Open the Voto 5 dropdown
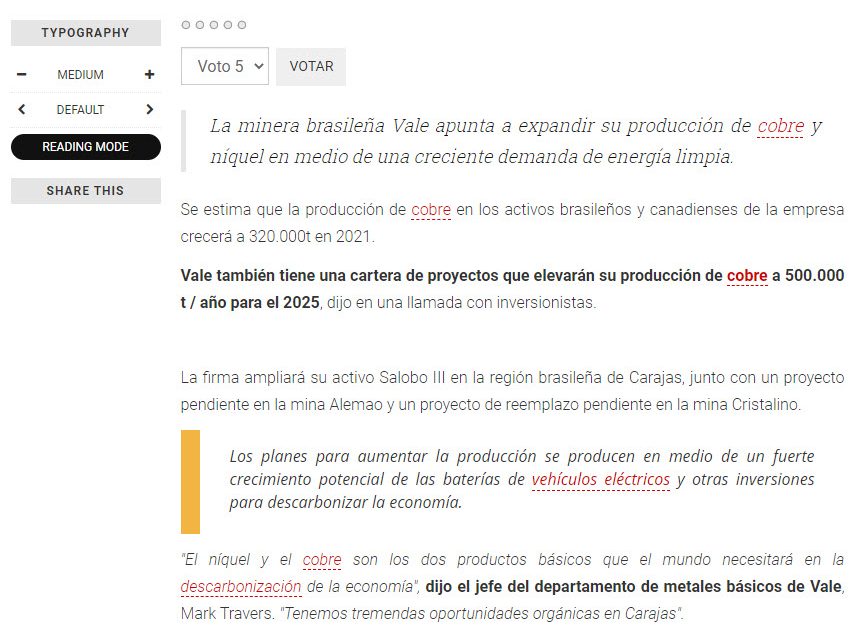 click(x=225, y=67)
